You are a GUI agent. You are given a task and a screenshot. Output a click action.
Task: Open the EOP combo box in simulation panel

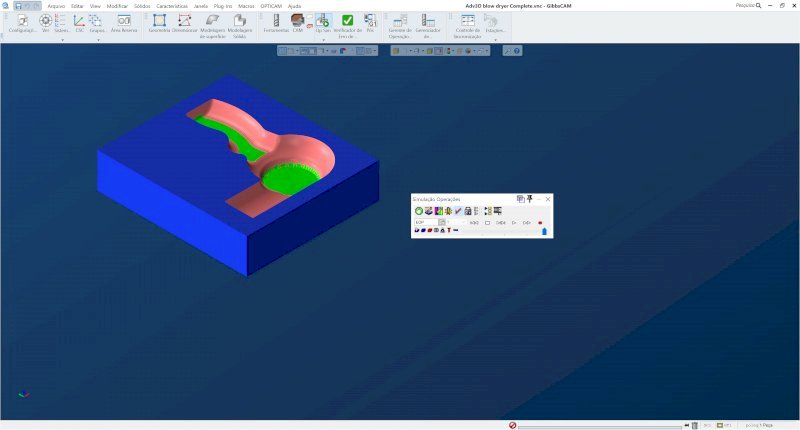(430, 222)
